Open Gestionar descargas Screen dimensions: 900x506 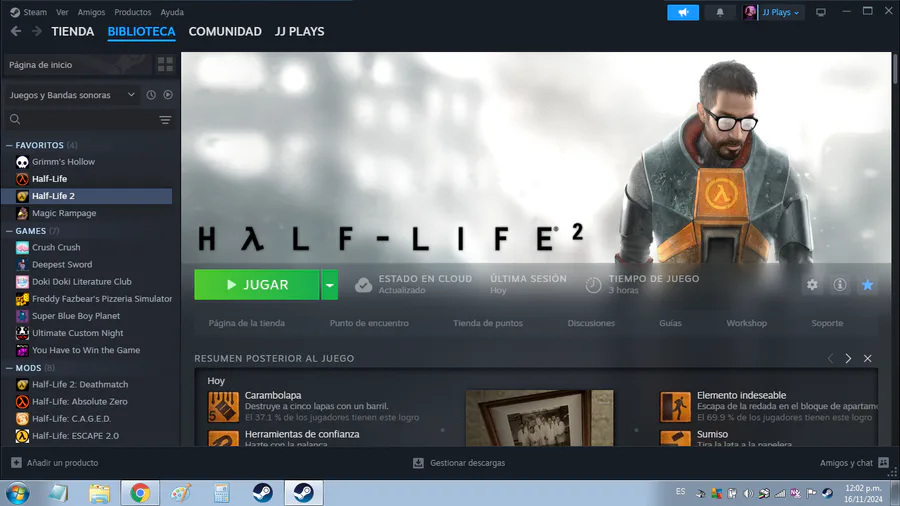point(459,463)
